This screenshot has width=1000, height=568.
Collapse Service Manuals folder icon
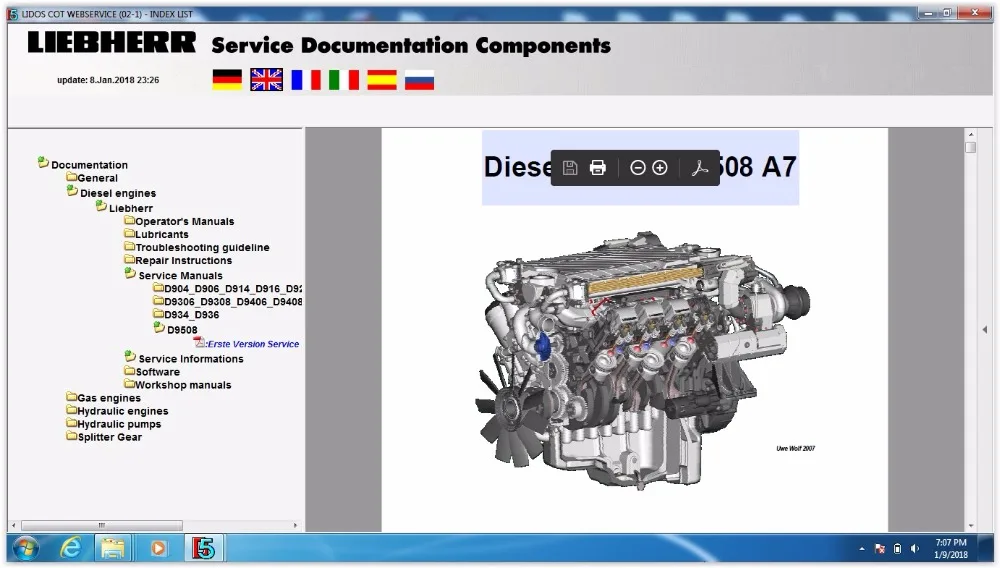(x=130, y=273)
